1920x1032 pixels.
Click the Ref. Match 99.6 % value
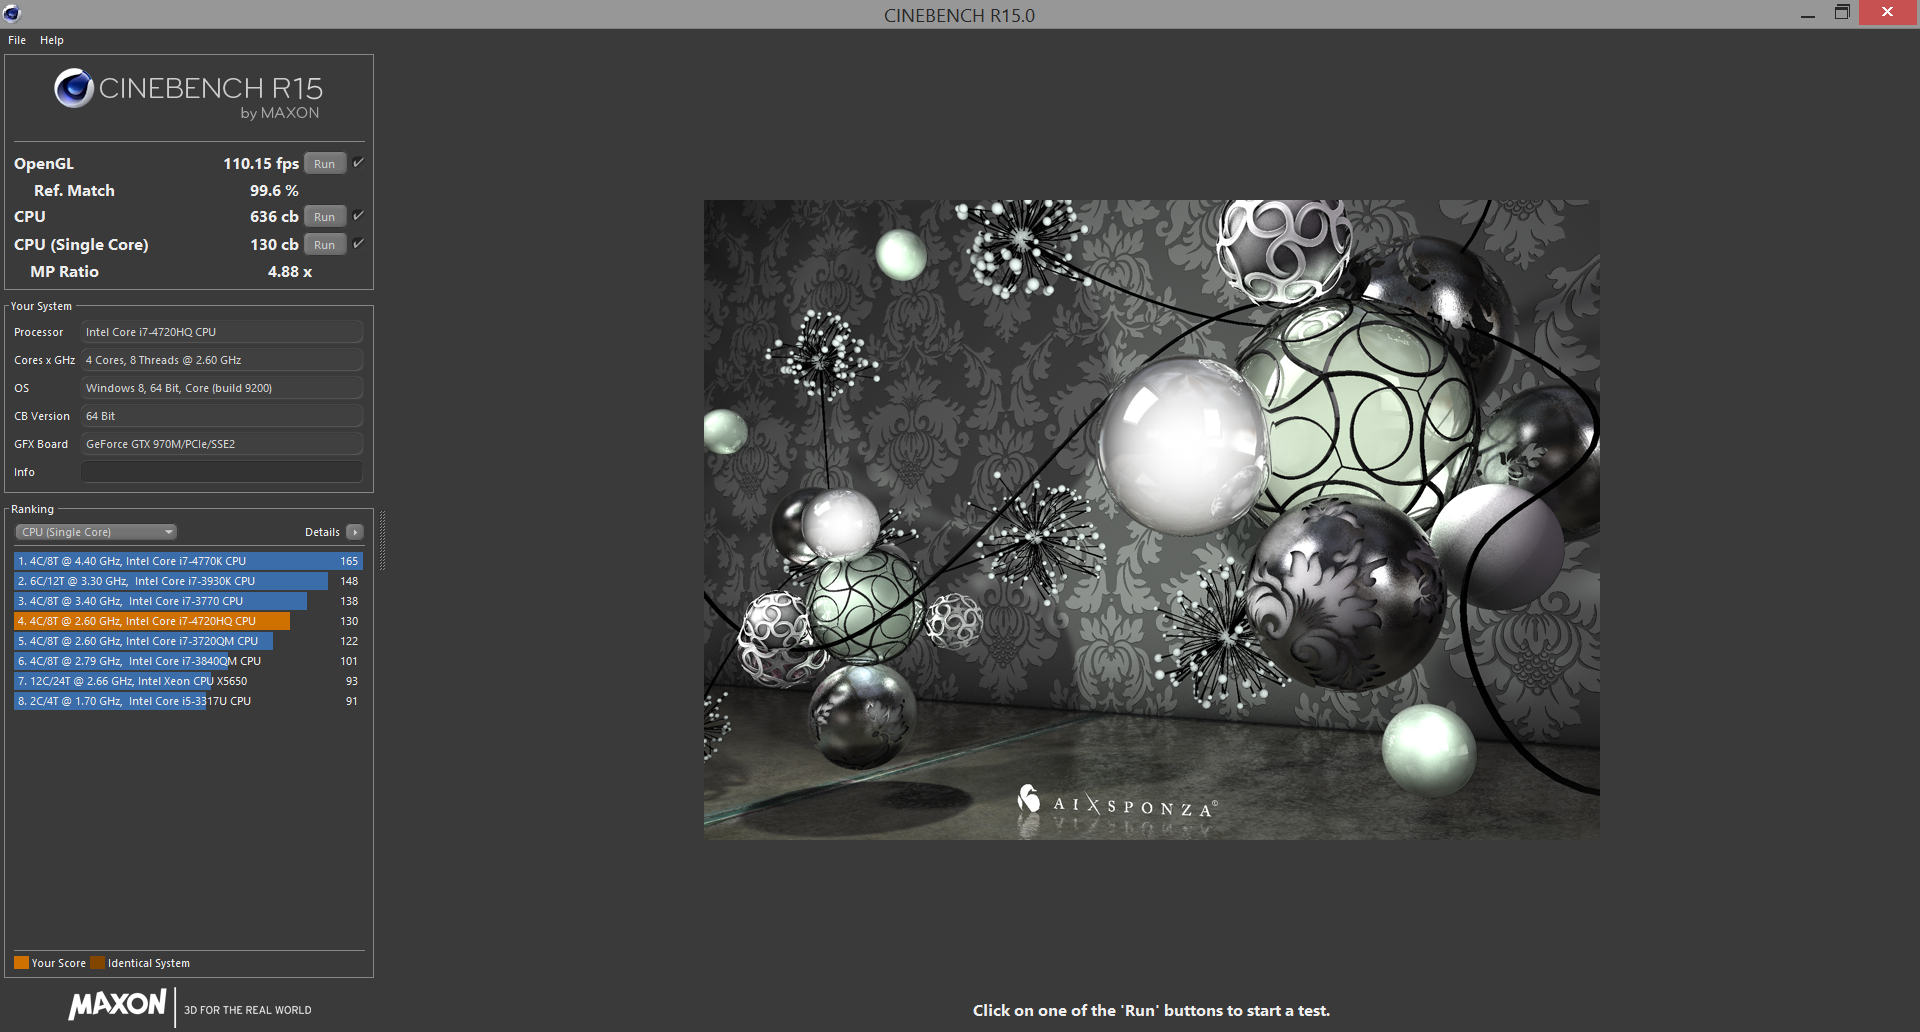click(x=274, y=191)
